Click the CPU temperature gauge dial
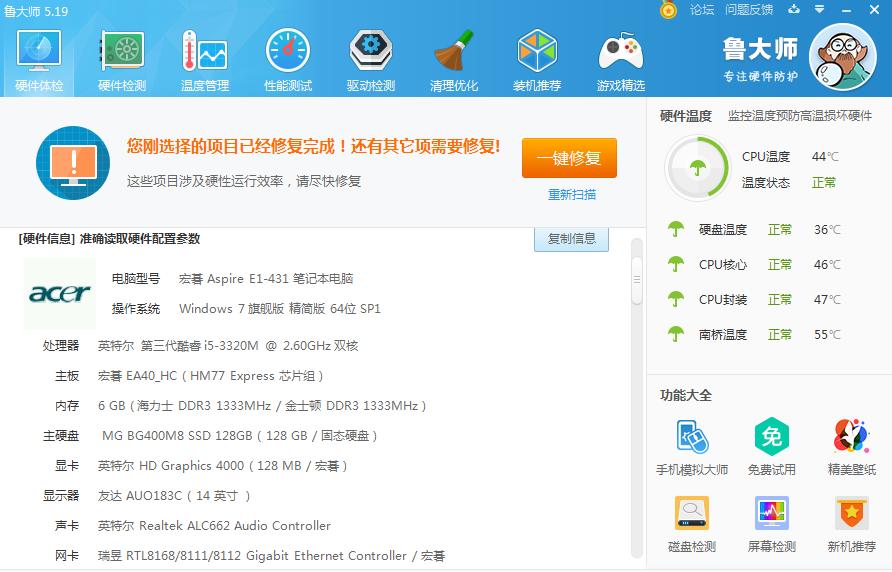This screenshot has height=572, width=892. [697, 168]
